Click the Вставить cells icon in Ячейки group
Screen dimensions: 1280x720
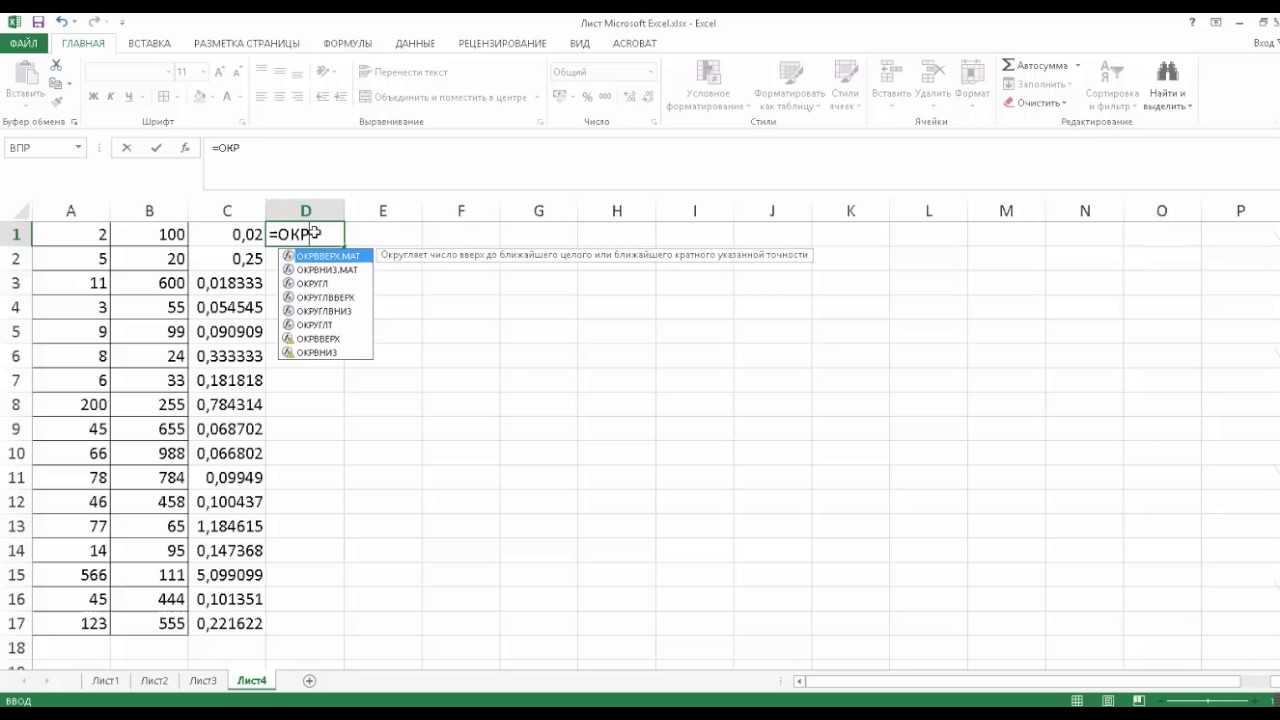click(x=890, y=72)
